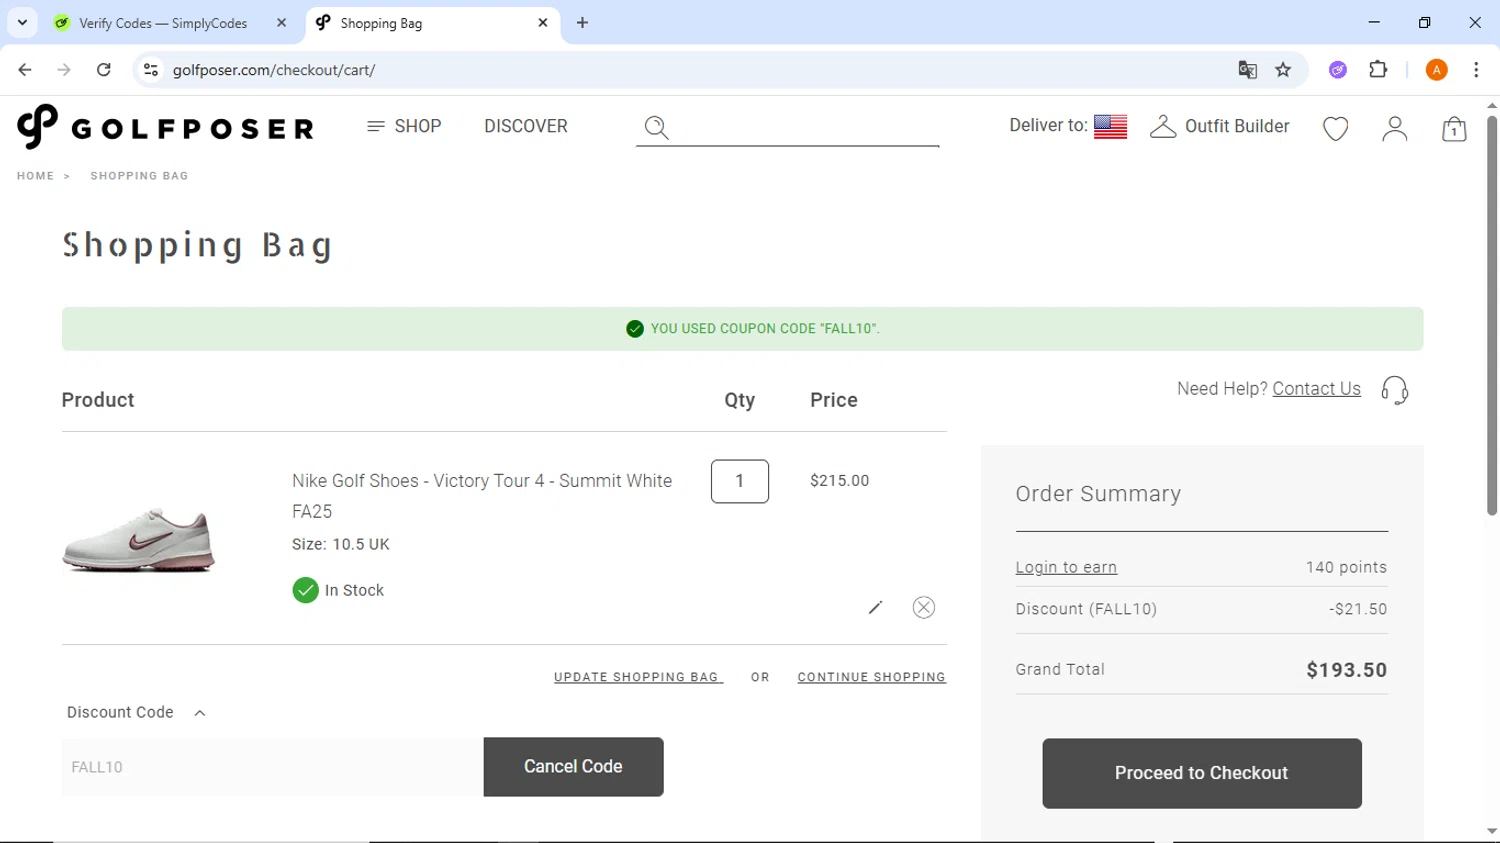Screen dimensions: 1500x843
Task: Open the DISCOVER menu
Action: tap(526, 126)
